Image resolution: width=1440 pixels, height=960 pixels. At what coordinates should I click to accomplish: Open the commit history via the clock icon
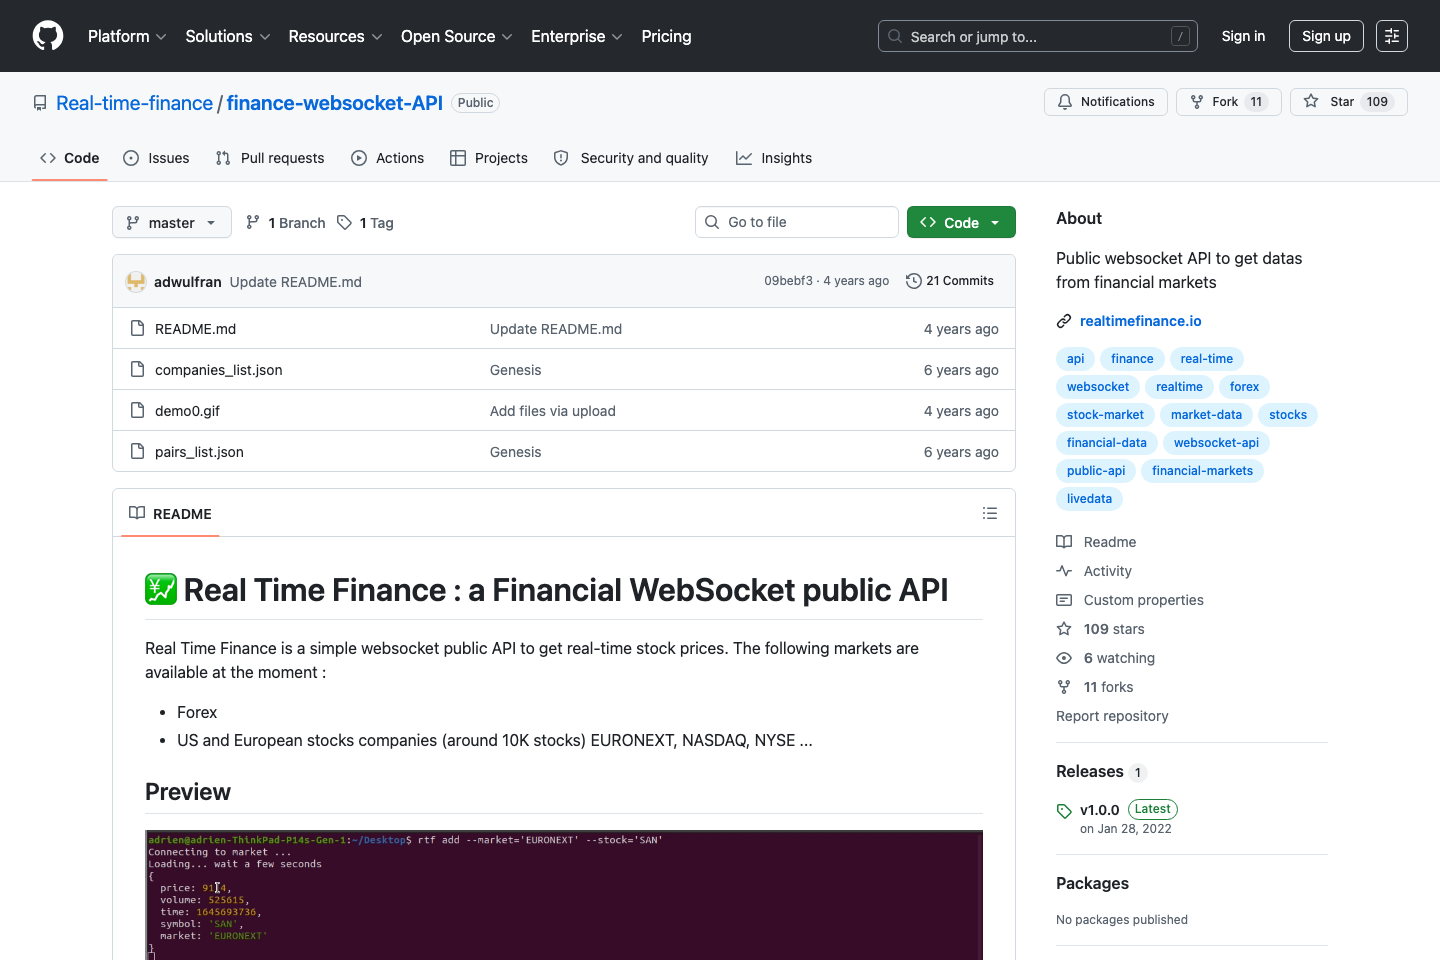pyautogui.click(x=913, y=281)
